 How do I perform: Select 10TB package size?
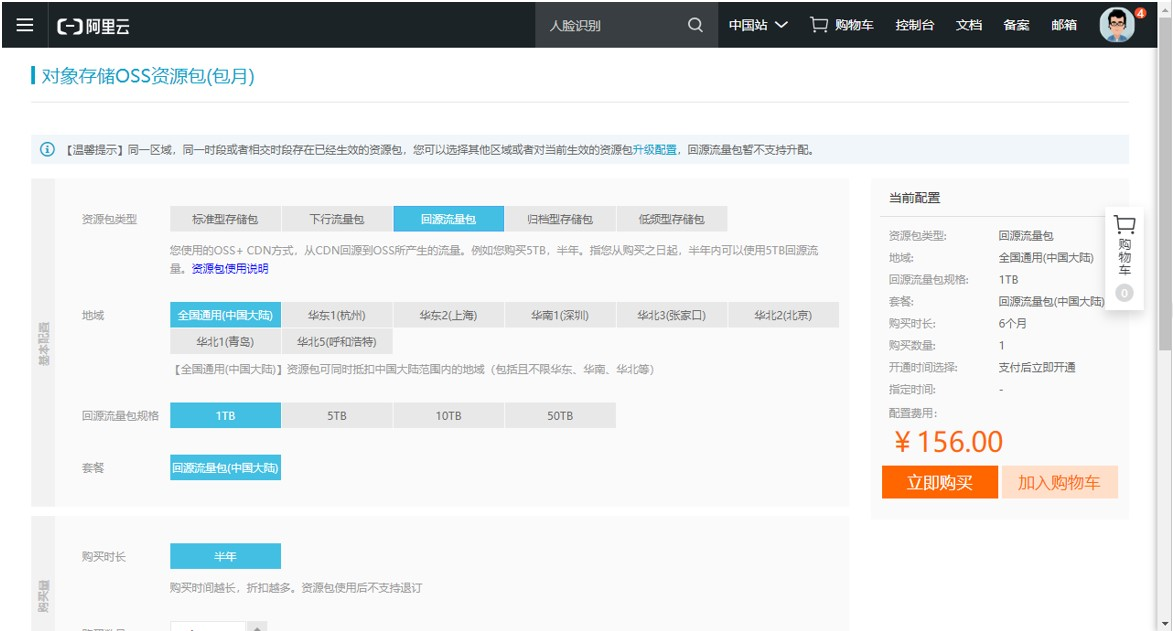[448, 415]
